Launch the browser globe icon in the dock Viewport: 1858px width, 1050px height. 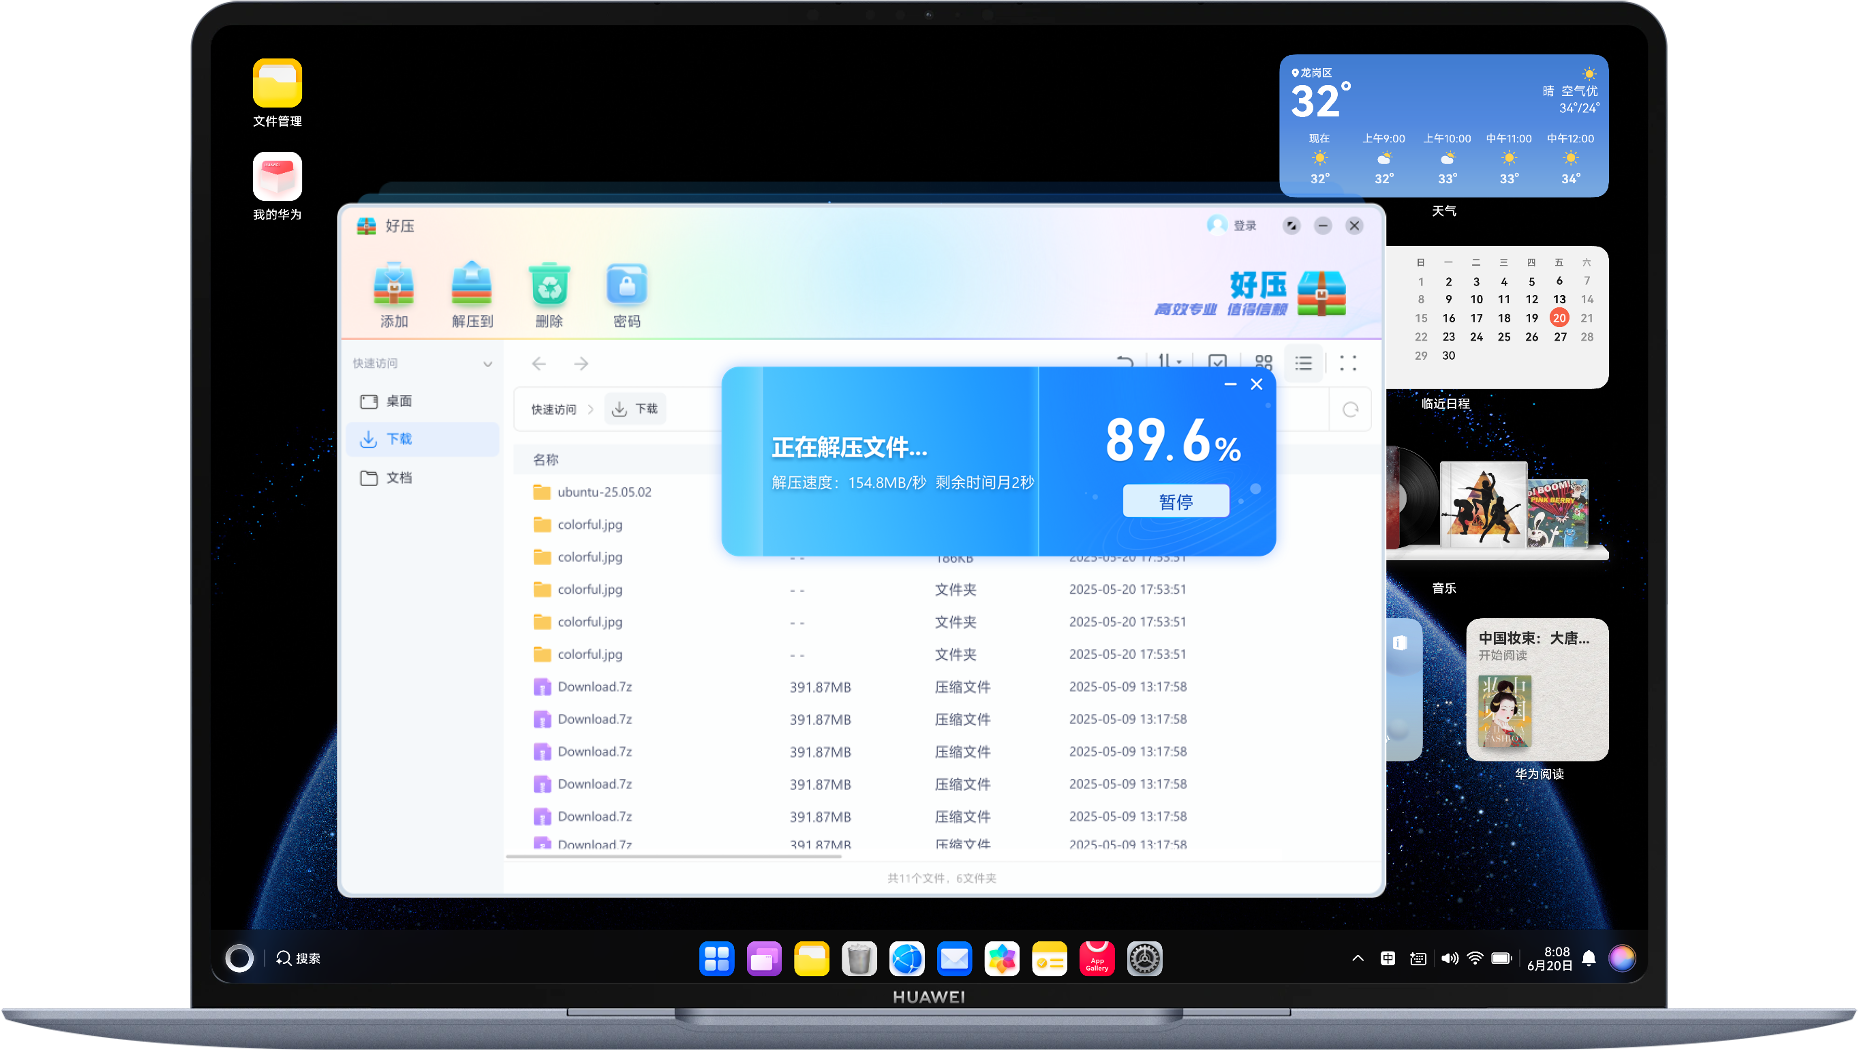coord(907,959)
